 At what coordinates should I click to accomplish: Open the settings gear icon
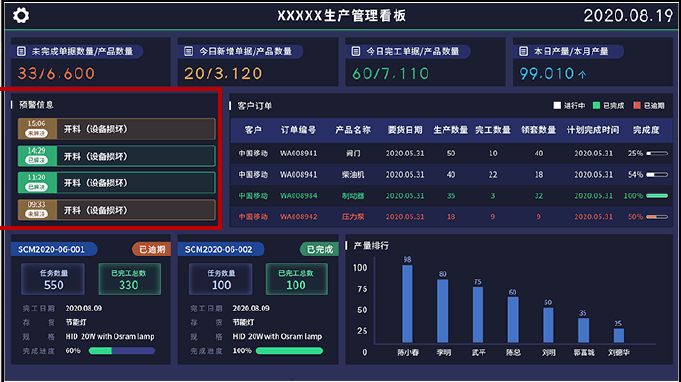click(x=21, y=16)
